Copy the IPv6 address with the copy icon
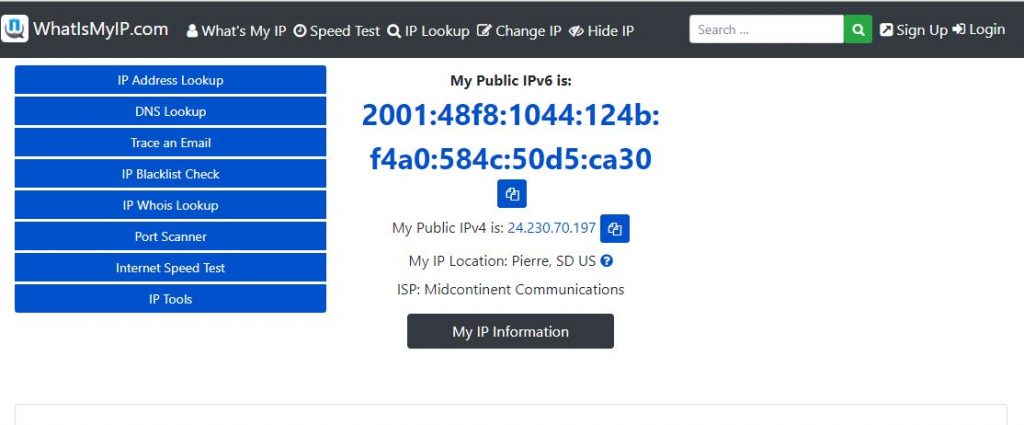The width and height of the screenshot is (1024, 425). pos(512,194)
